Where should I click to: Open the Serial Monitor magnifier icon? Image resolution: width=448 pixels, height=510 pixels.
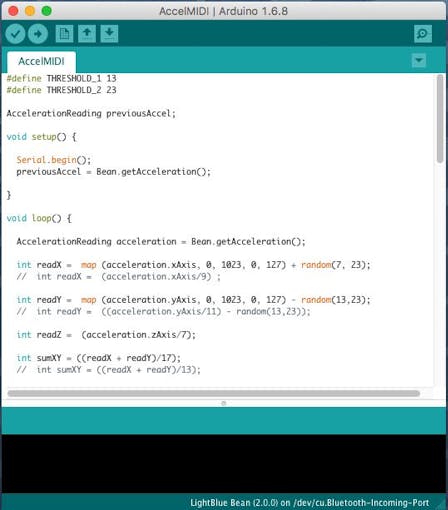(x=423, y=34)
